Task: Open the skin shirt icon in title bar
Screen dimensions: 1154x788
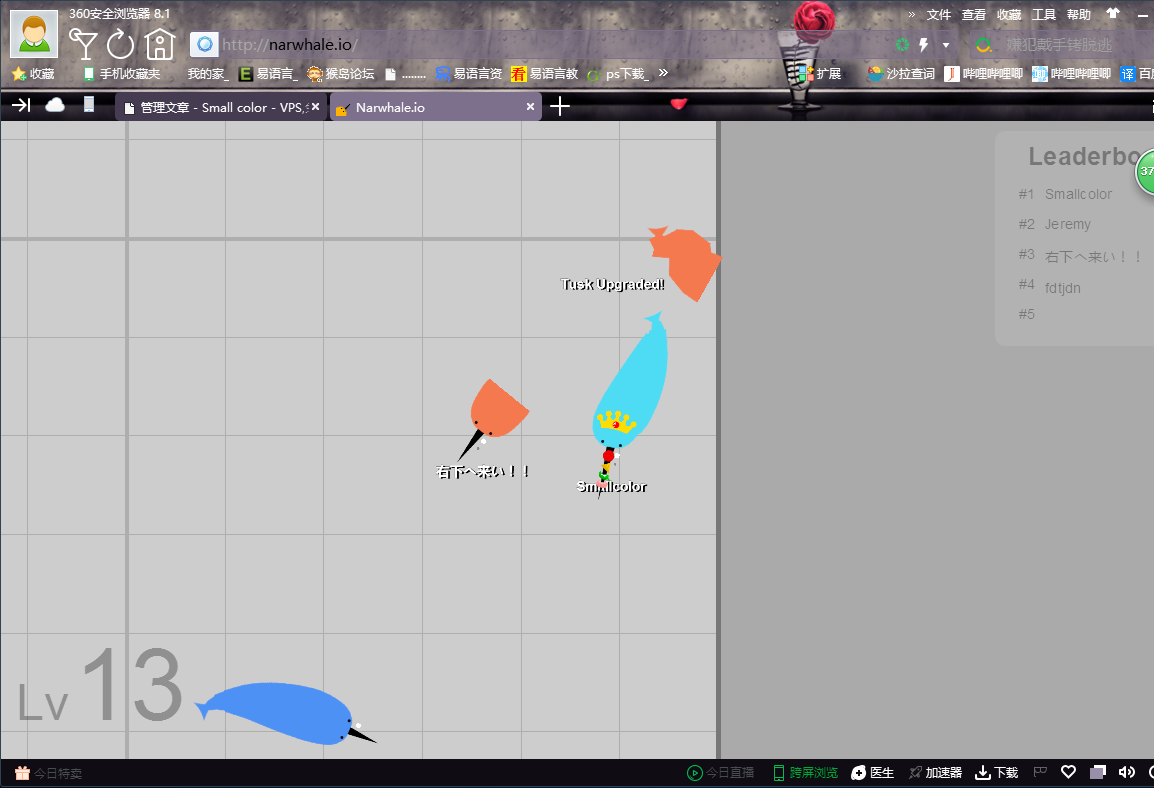Action: [x=1113, y=14]
